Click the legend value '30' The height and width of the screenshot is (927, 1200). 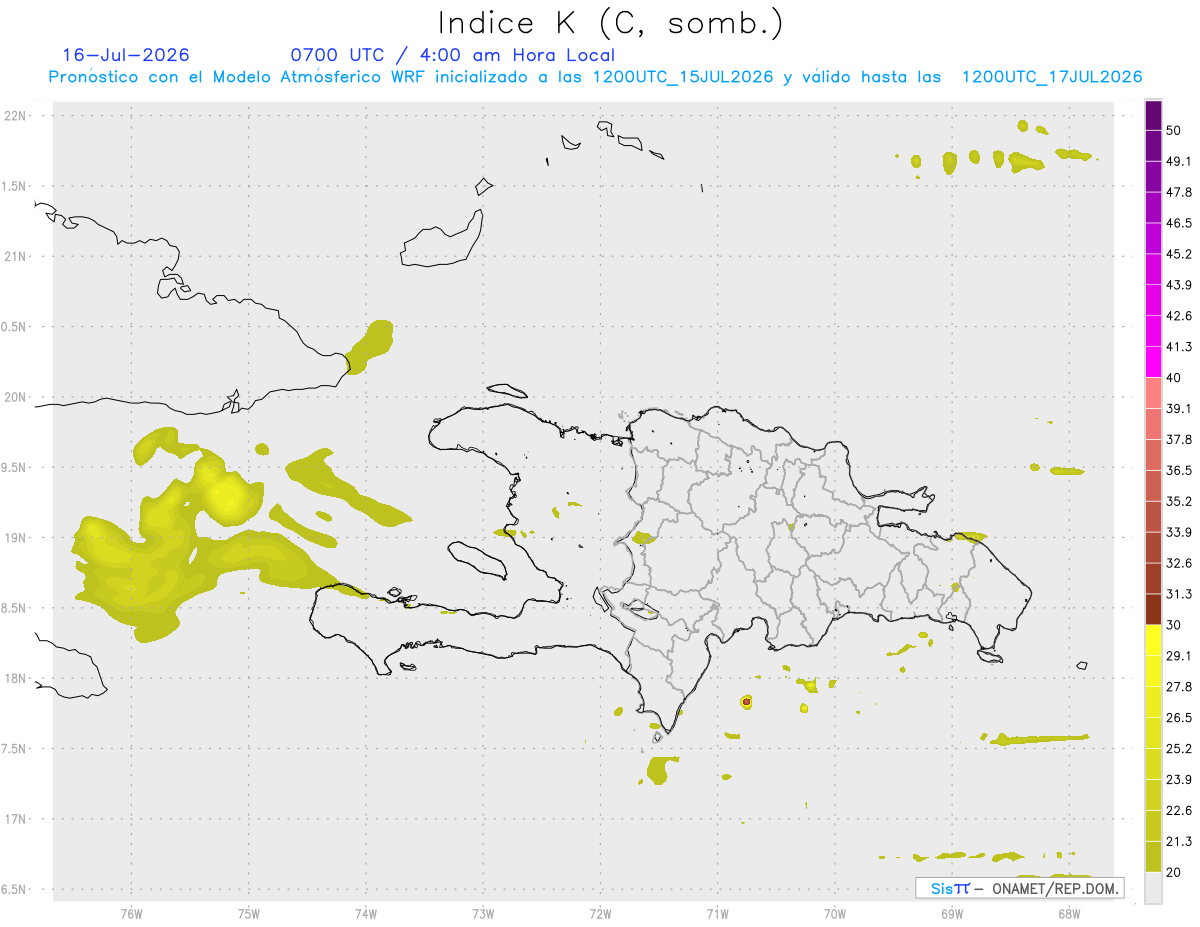pyautogui.click(x=1175, y=625)
